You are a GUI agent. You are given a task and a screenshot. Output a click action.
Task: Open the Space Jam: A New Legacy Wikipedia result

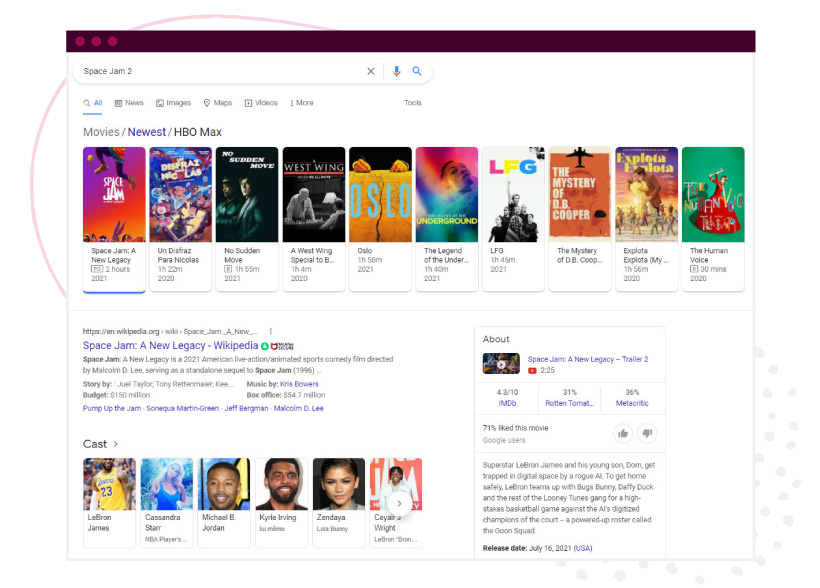coord(170,346)
